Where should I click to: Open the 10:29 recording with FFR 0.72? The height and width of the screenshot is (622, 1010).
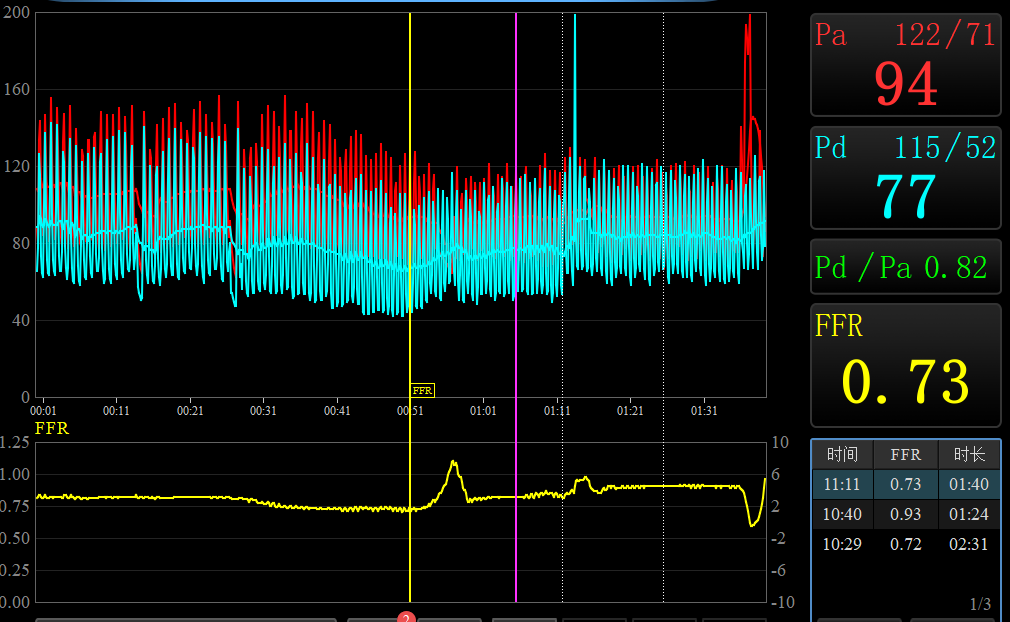[x=905, y=544]
